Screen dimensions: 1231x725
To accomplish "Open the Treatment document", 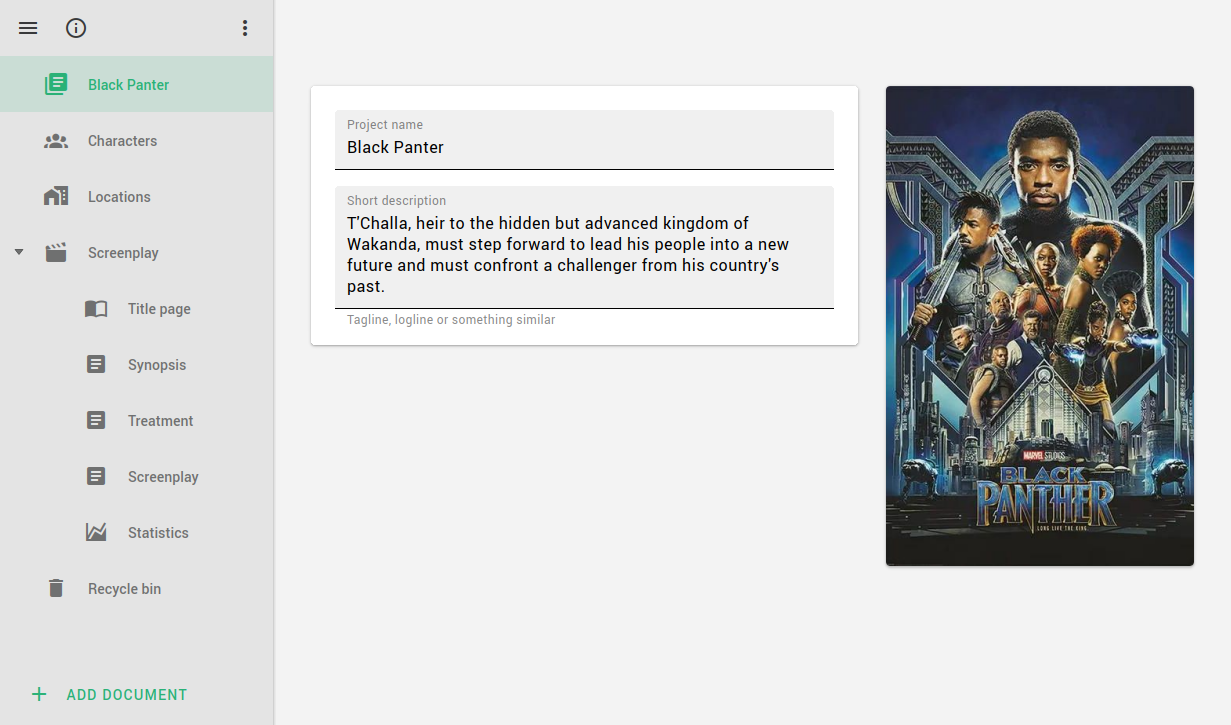I will pyautogui.click(x=137, y=421).
